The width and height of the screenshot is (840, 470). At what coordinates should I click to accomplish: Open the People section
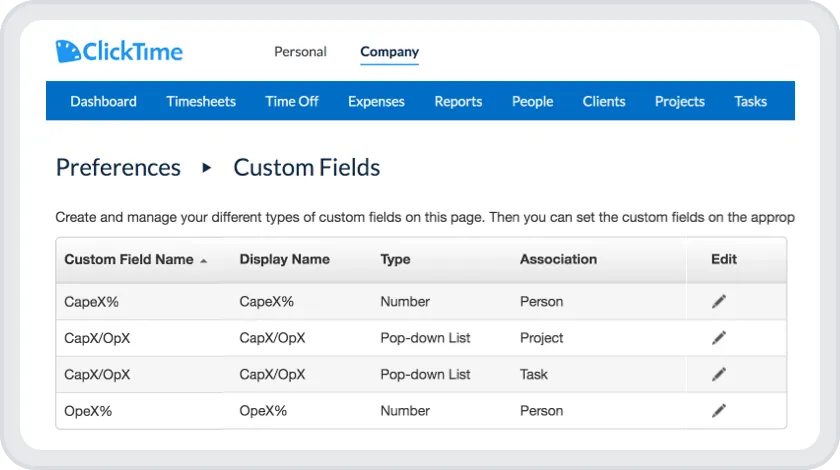coord(532,101)
